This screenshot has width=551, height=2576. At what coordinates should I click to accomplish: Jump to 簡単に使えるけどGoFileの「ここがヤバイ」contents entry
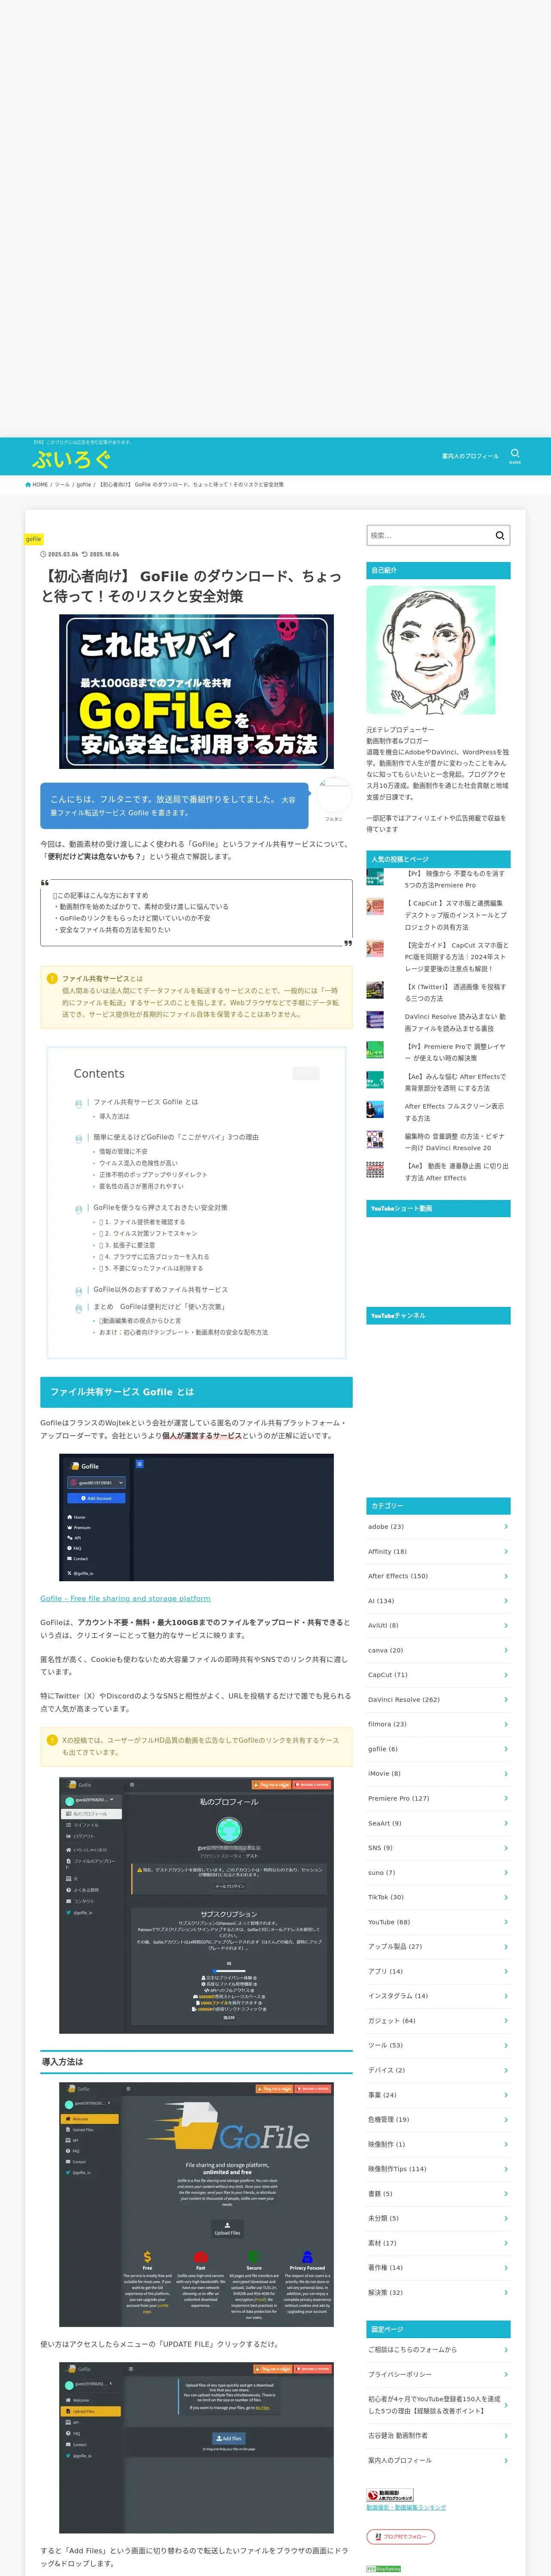[176, 1137]
